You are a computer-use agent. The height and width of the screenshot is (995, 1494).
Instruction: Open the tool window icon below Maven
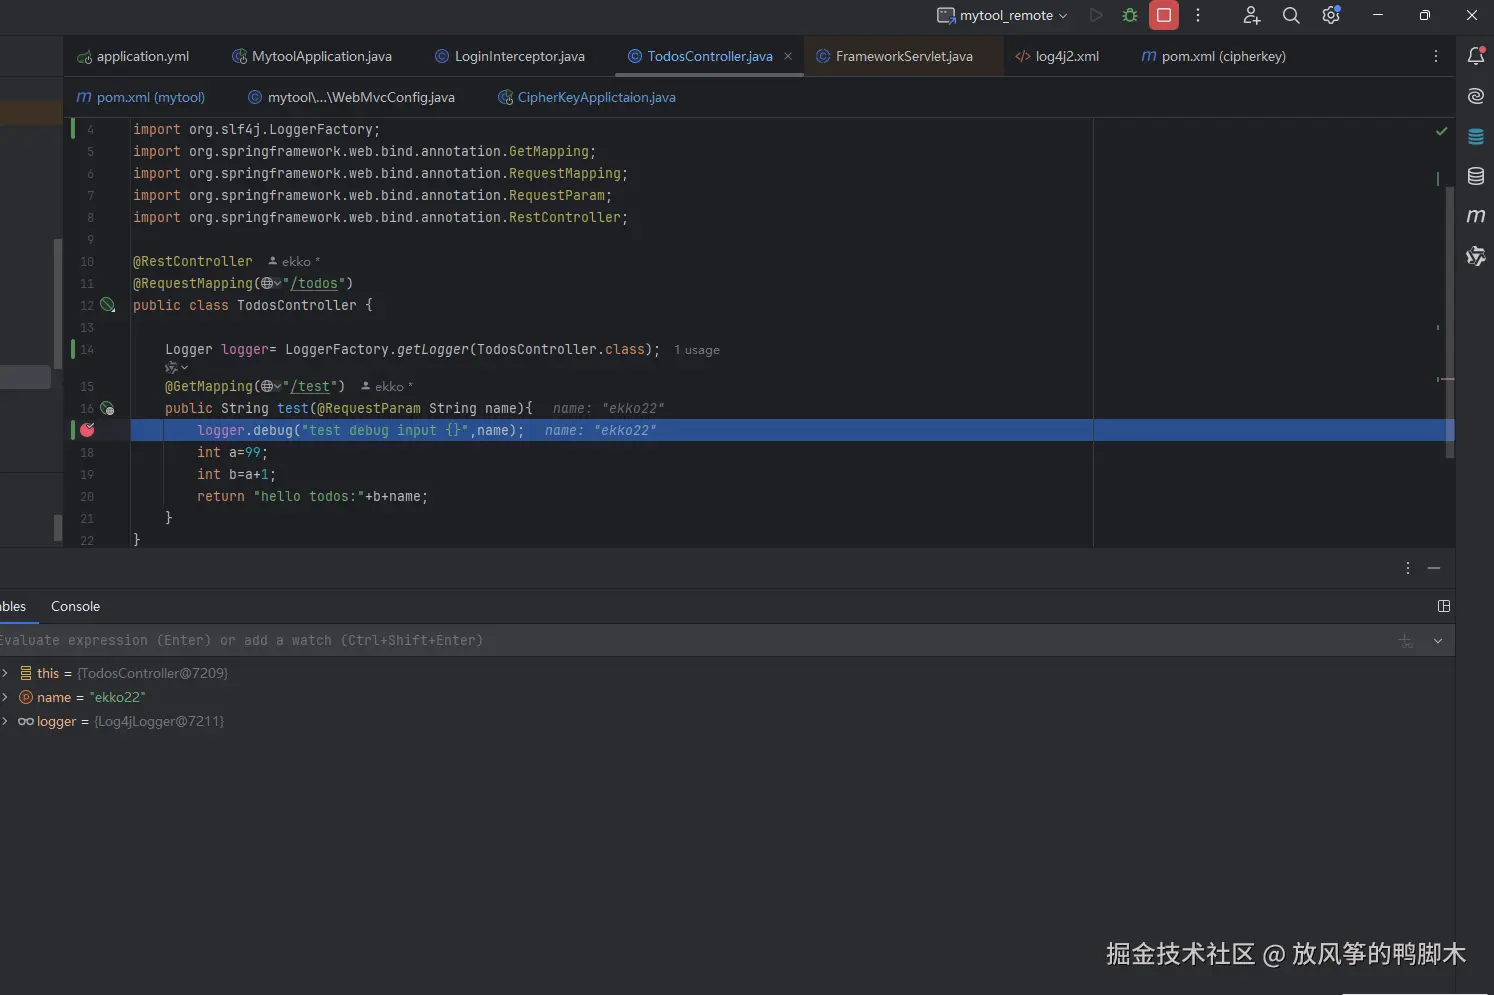1476,256
